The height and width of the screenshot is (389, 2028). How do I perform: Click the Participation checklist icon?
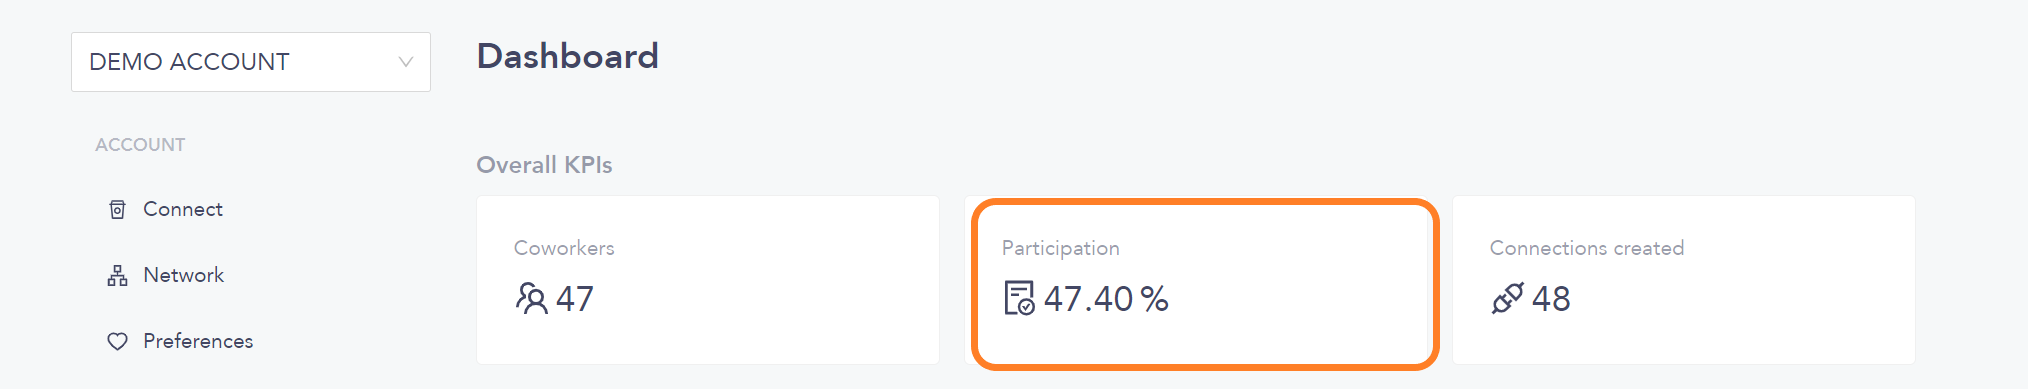point(1019,298)
